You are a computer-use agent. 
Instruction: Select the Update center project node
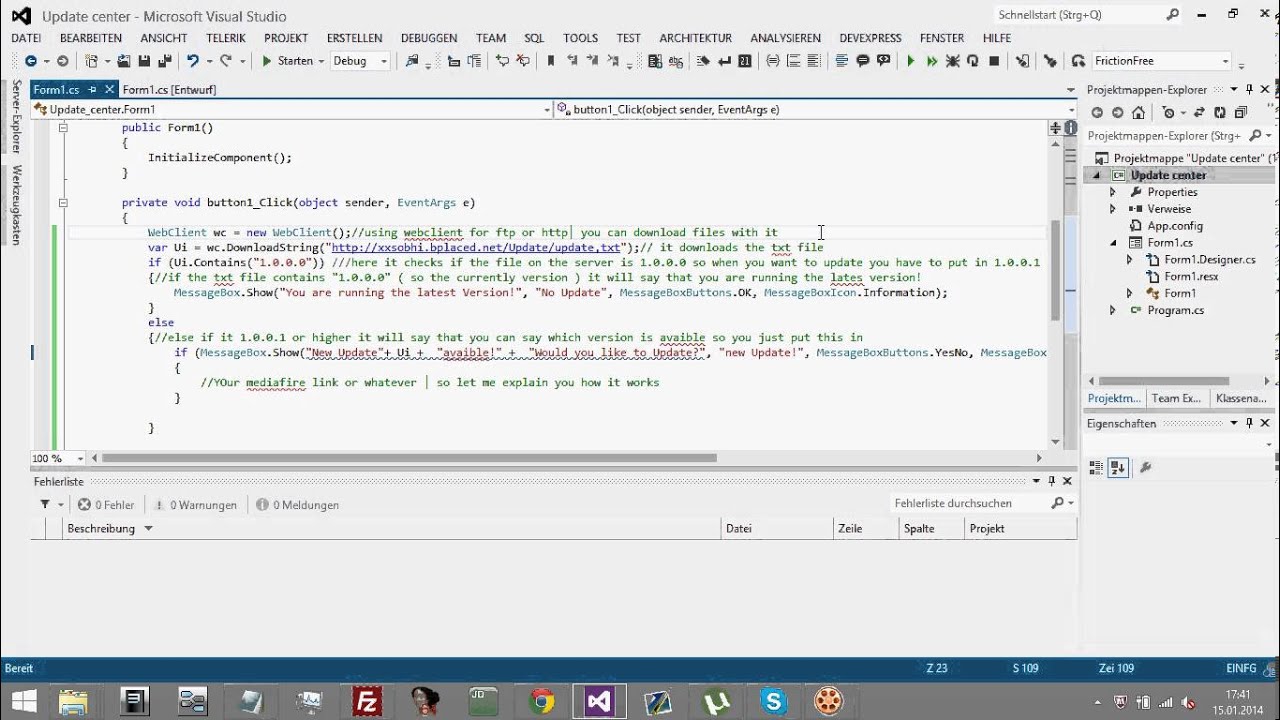pos(1168,175)
